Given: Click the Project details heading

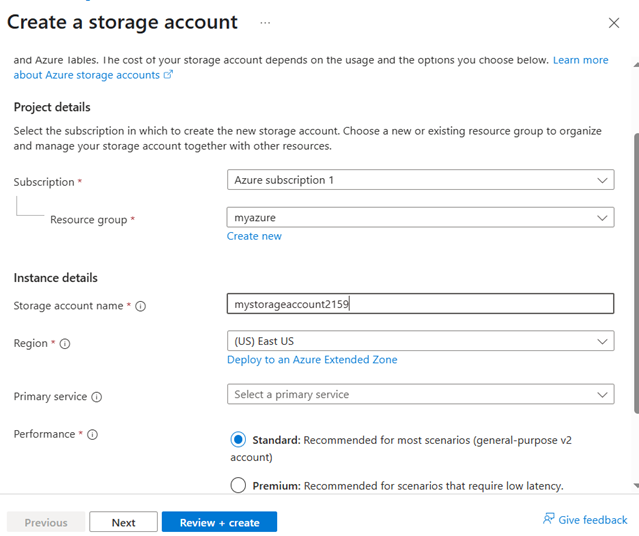Looking at the screenshot, I should pos(52,107).
